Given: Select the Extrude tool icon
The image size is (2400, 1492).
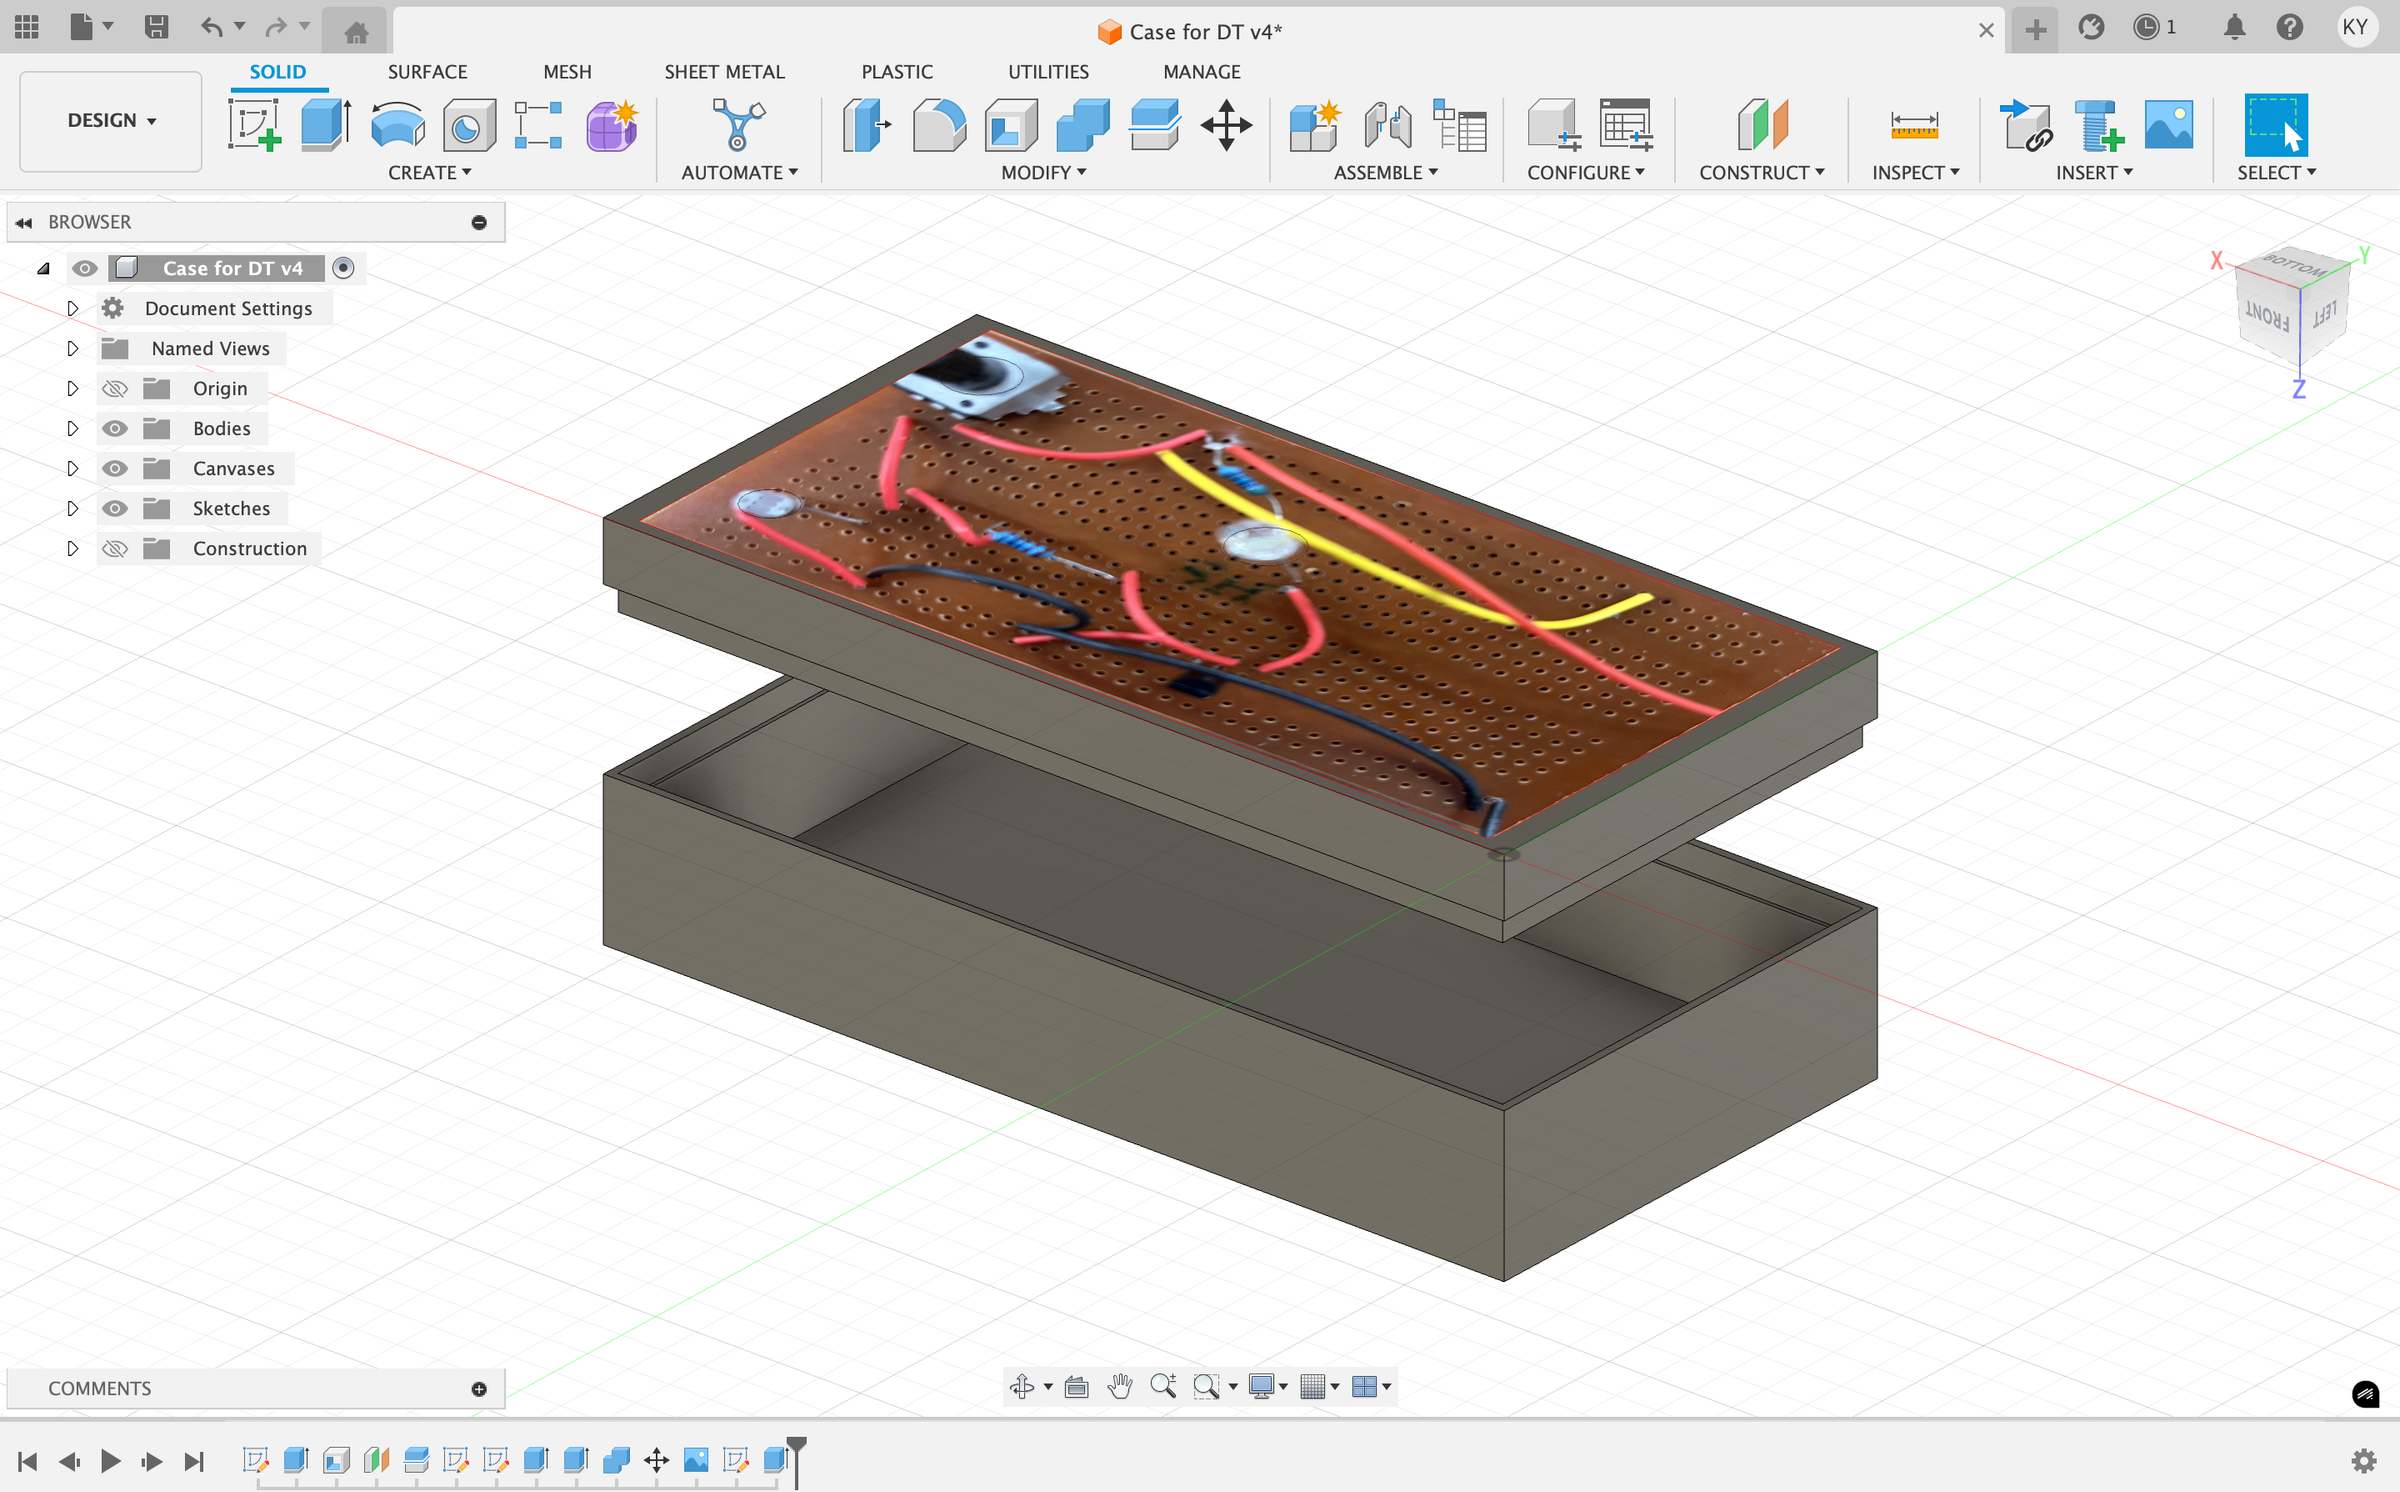Looking at the screenshot, I should click(325, 126).
